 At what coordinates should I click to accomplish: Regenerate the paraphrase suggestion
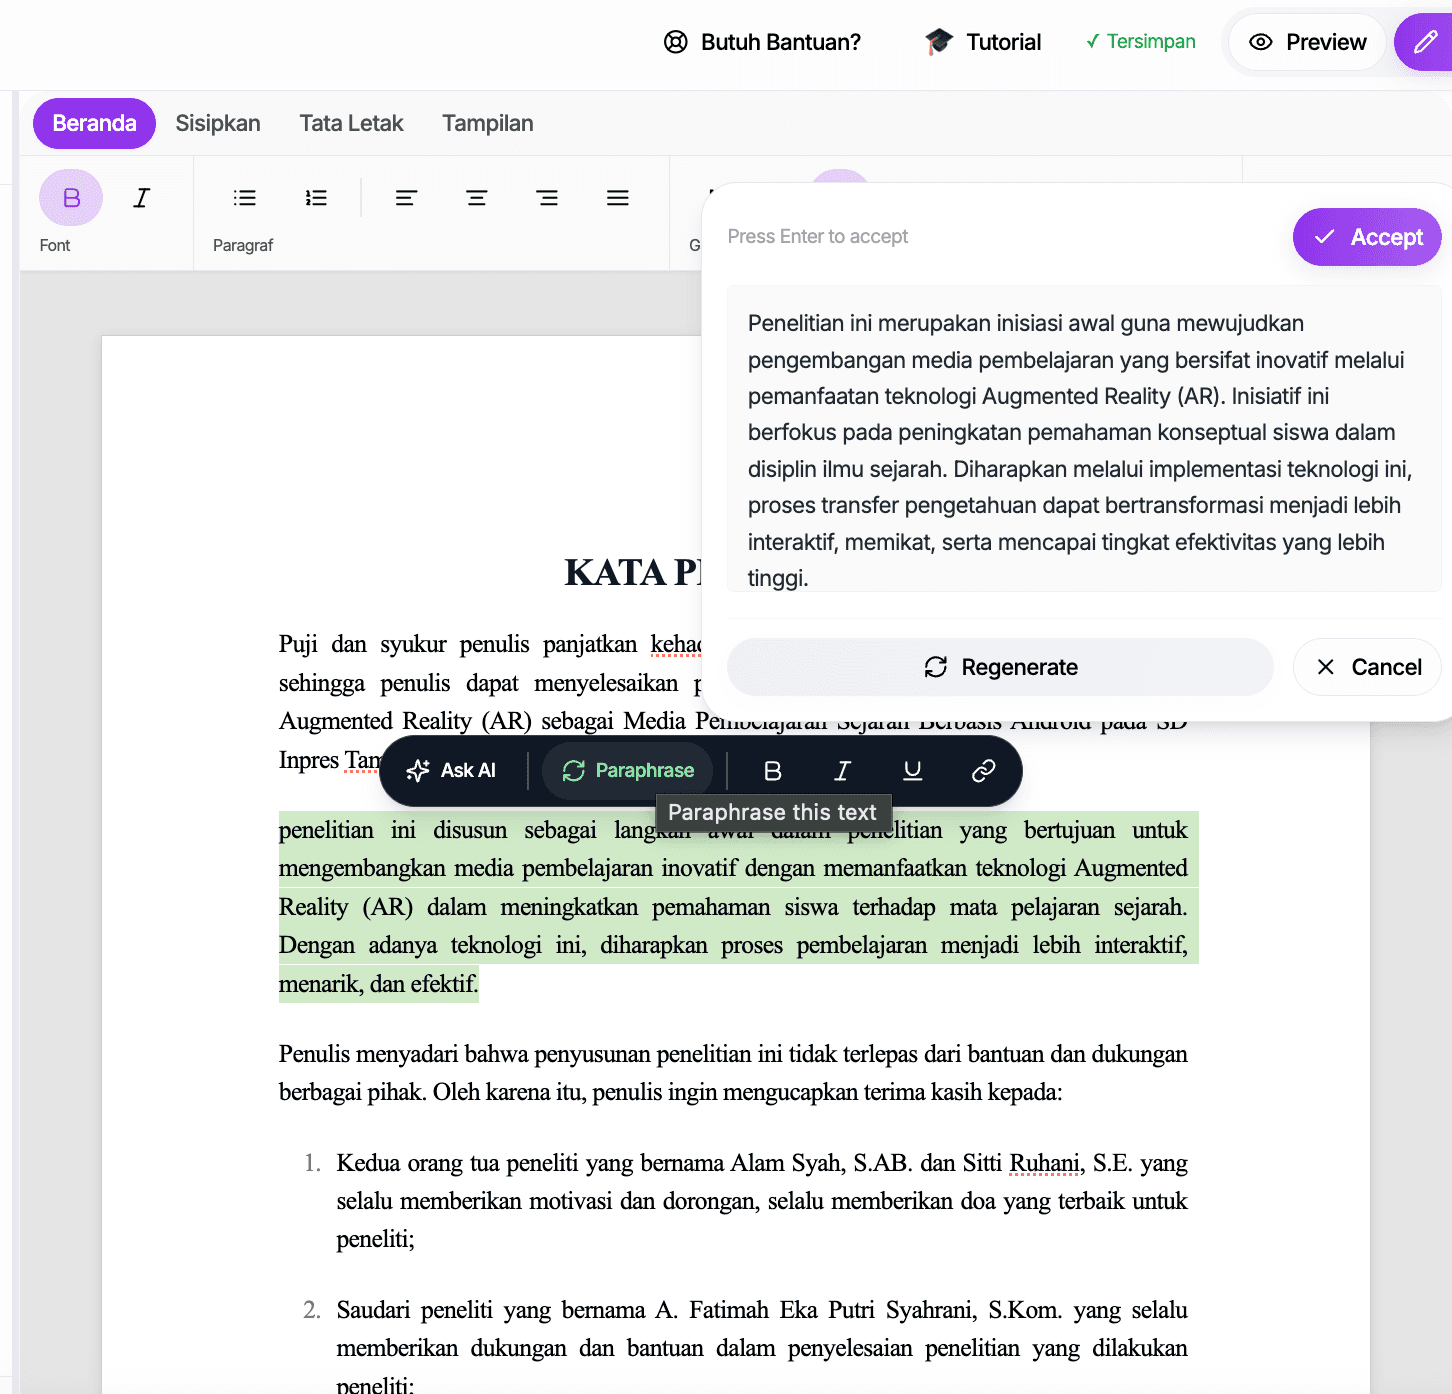pos(1000,667)
